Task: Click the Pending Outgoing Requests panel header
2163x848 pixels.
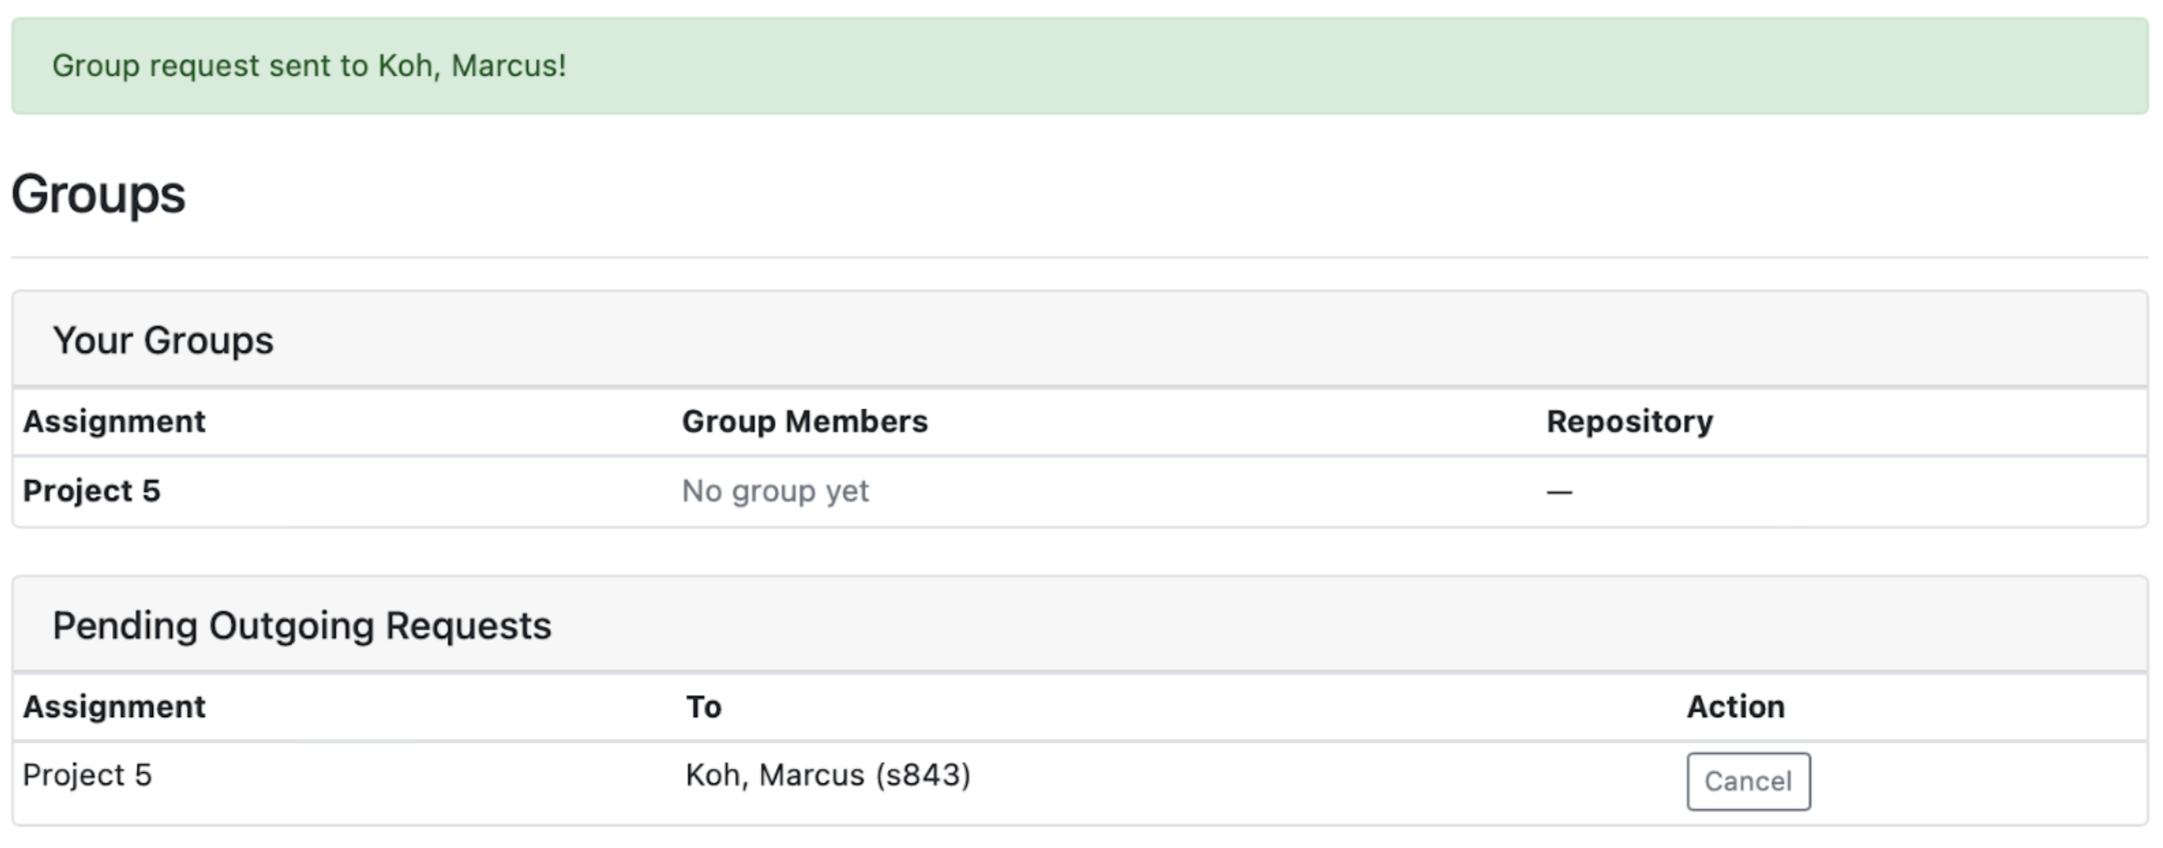Action: coord(301,626)
